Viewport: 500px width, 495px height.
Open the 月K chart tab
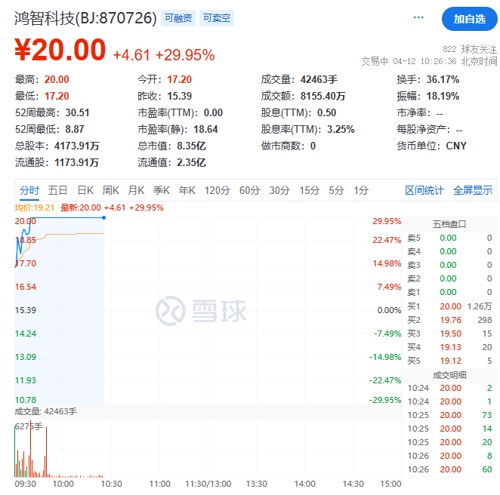click(x=136, y=190)
